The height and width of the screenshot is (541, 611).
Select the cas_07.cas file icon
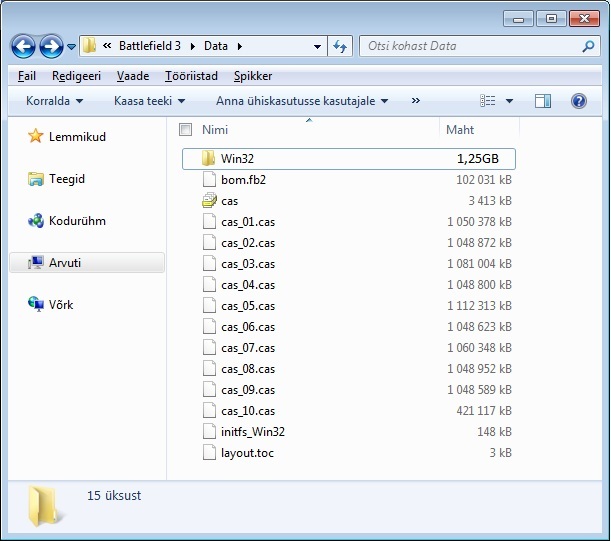click(x=209, y=348)
